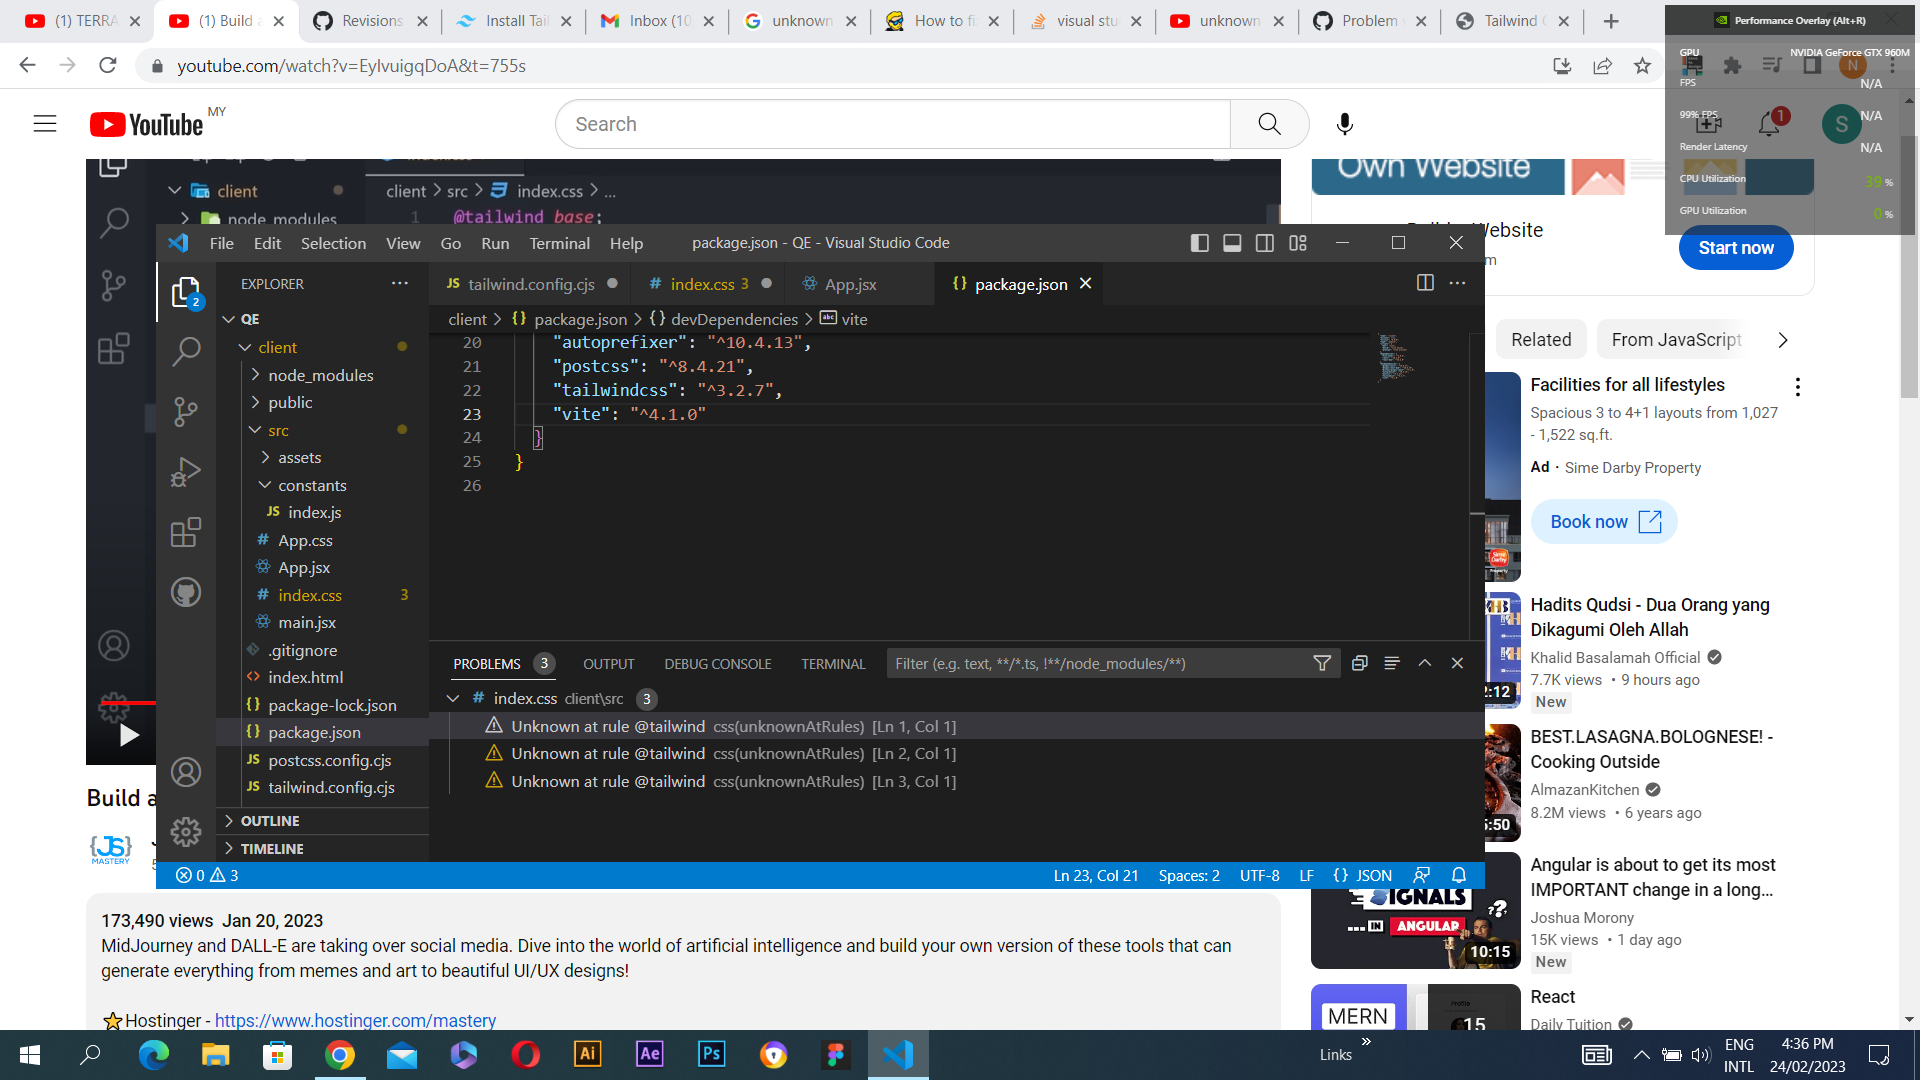This screenshot has width=1920, height=1080.
Task: Open the Terminal menu
Action: tap(559, 242)
